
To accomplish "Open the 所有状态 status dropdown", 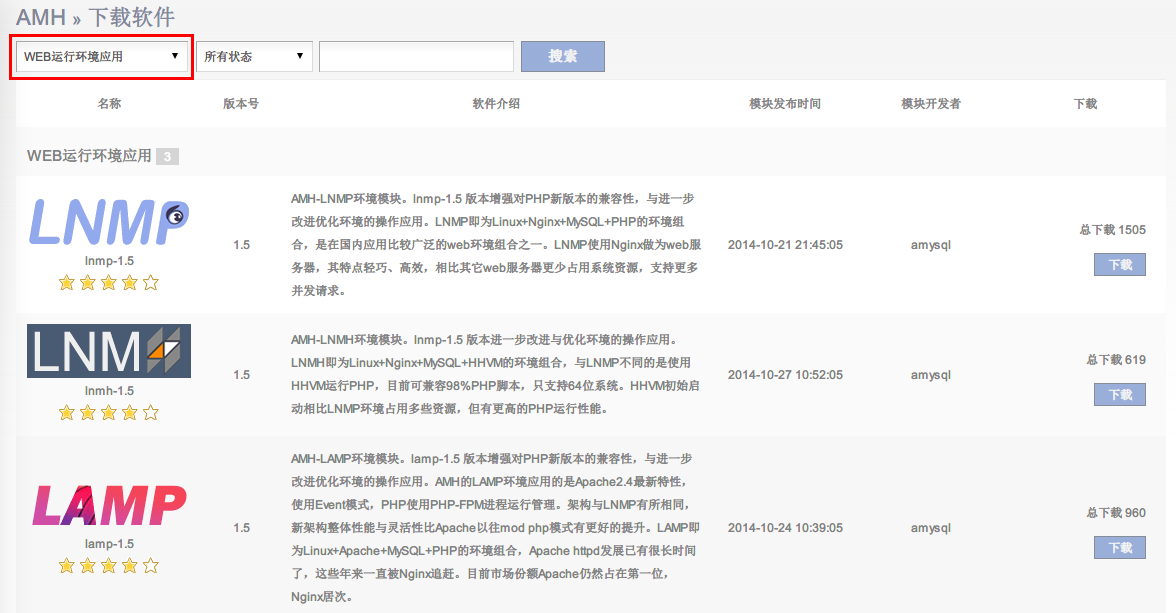I will (x=254, y=57).
